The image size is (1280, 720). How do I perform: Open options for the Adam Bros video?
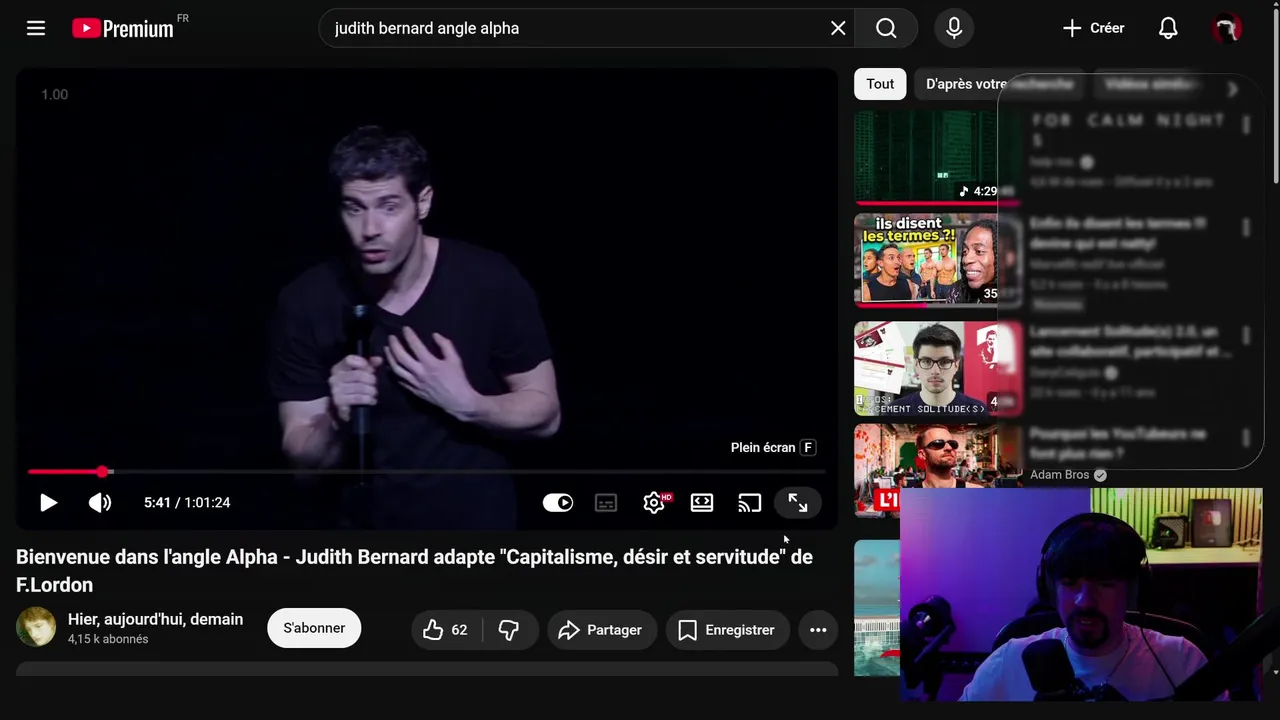pyautogui.click(x=1246, y=437)
